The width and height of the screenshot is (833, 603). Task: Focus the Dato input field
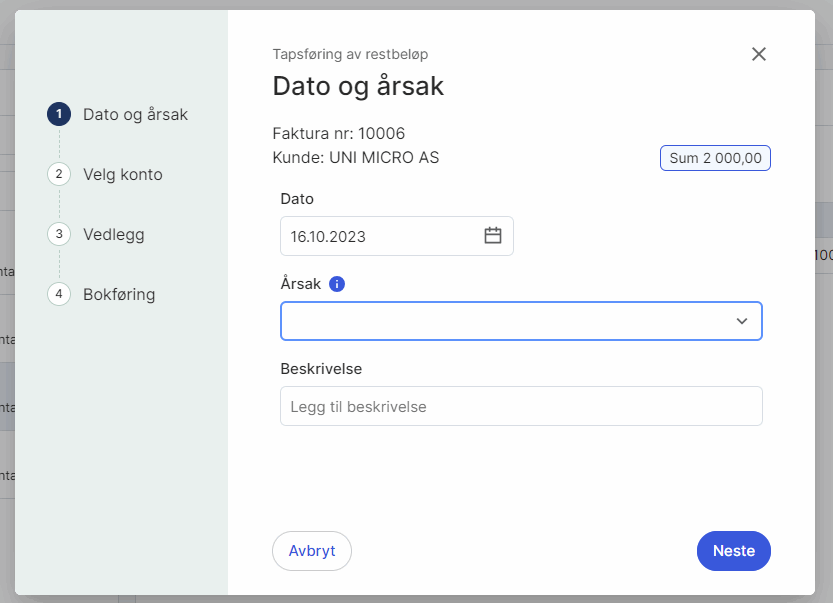pyautogui.click(x=397, y=236)
